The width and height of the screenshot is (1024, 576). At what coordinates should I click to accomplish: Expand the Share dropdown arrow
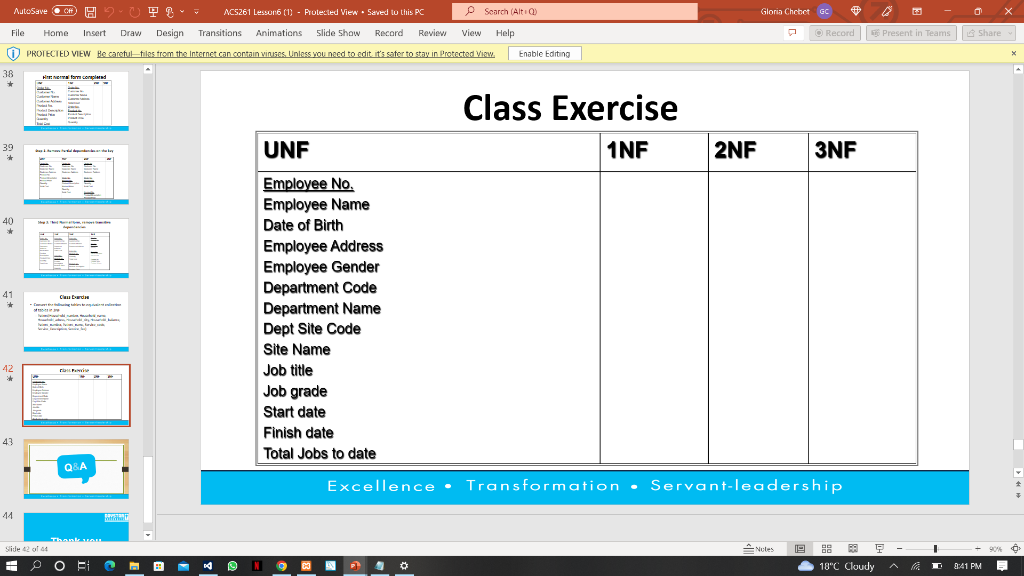tap(1008, 33)
